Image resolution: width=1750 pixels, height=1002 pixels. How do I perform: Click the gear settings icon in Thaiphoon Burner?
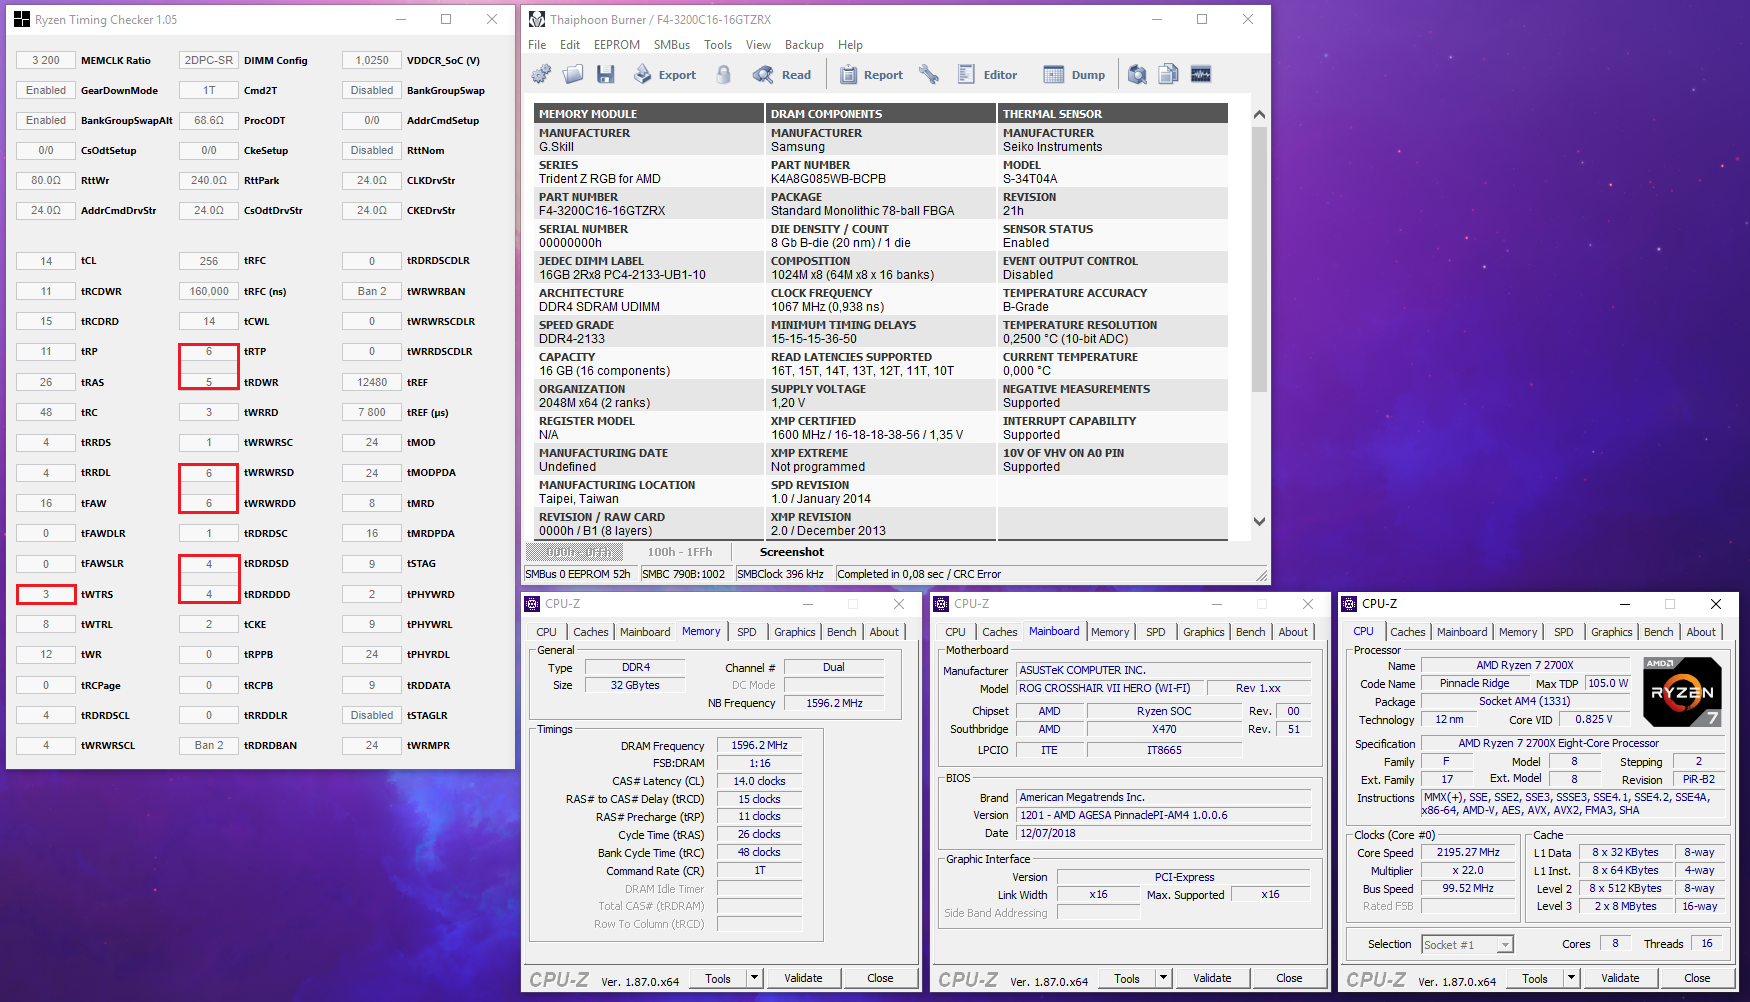(541, 74)
